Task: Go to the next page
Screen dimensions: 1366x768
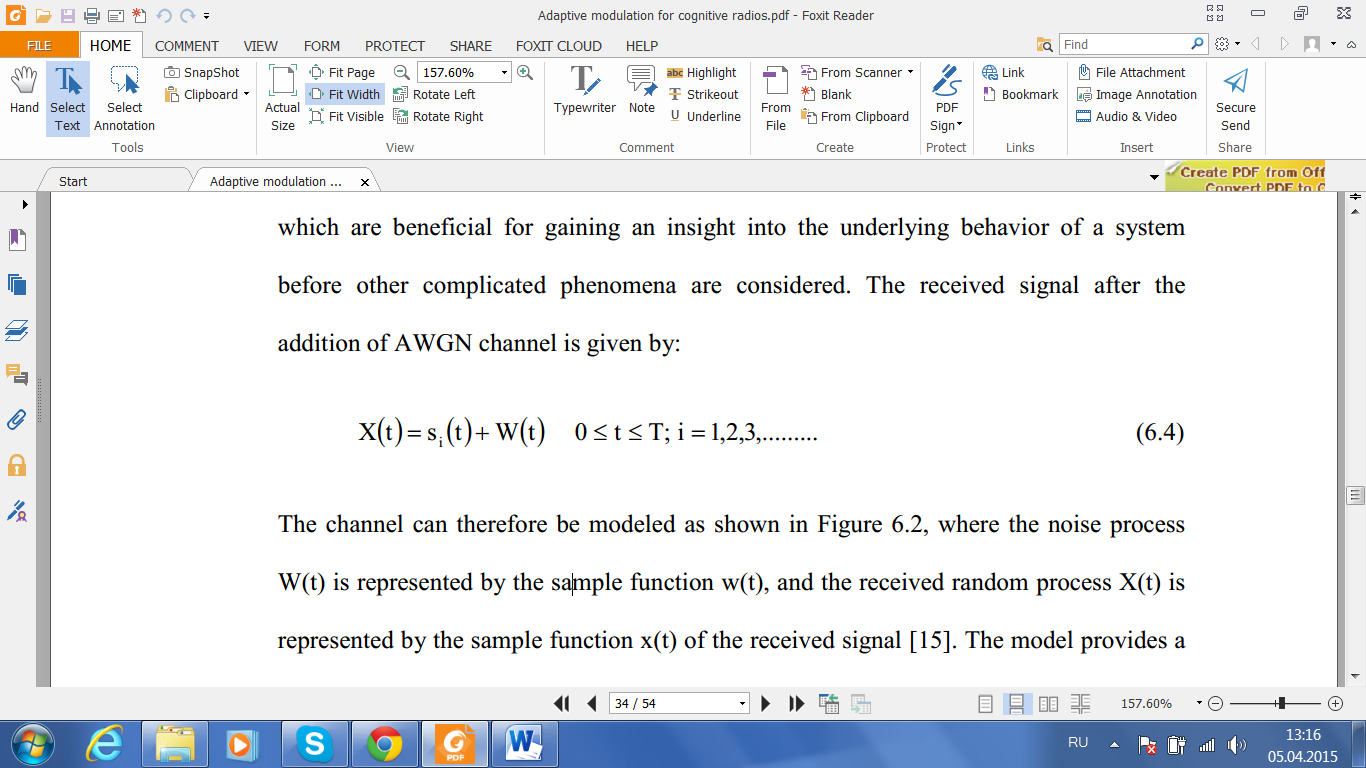Action: [766, 703]
